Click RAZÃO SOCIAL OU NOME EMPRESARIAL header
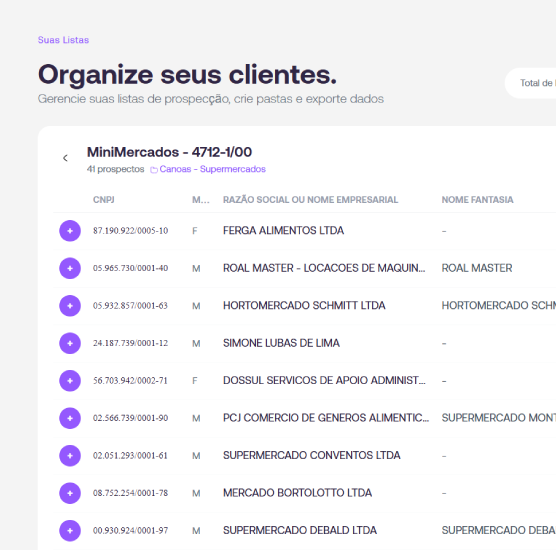This screenshot has width=556, height=556. click(x=310, y=200)
